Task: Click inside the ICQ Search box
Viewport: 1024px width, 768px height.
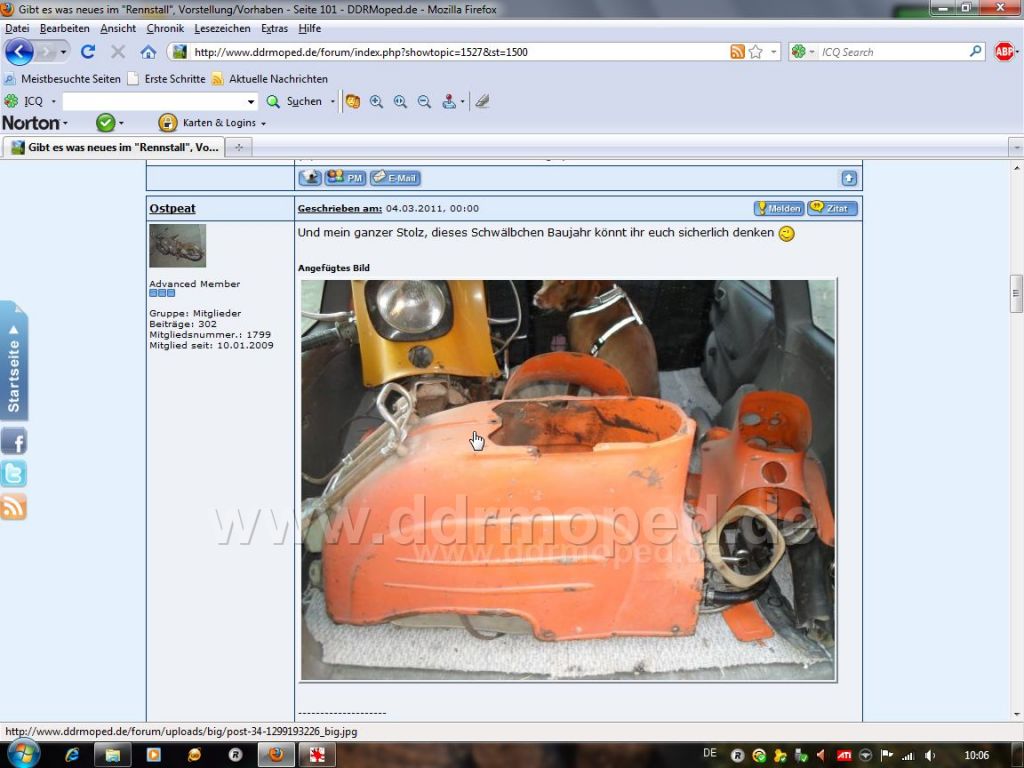Action: [893, 52]
